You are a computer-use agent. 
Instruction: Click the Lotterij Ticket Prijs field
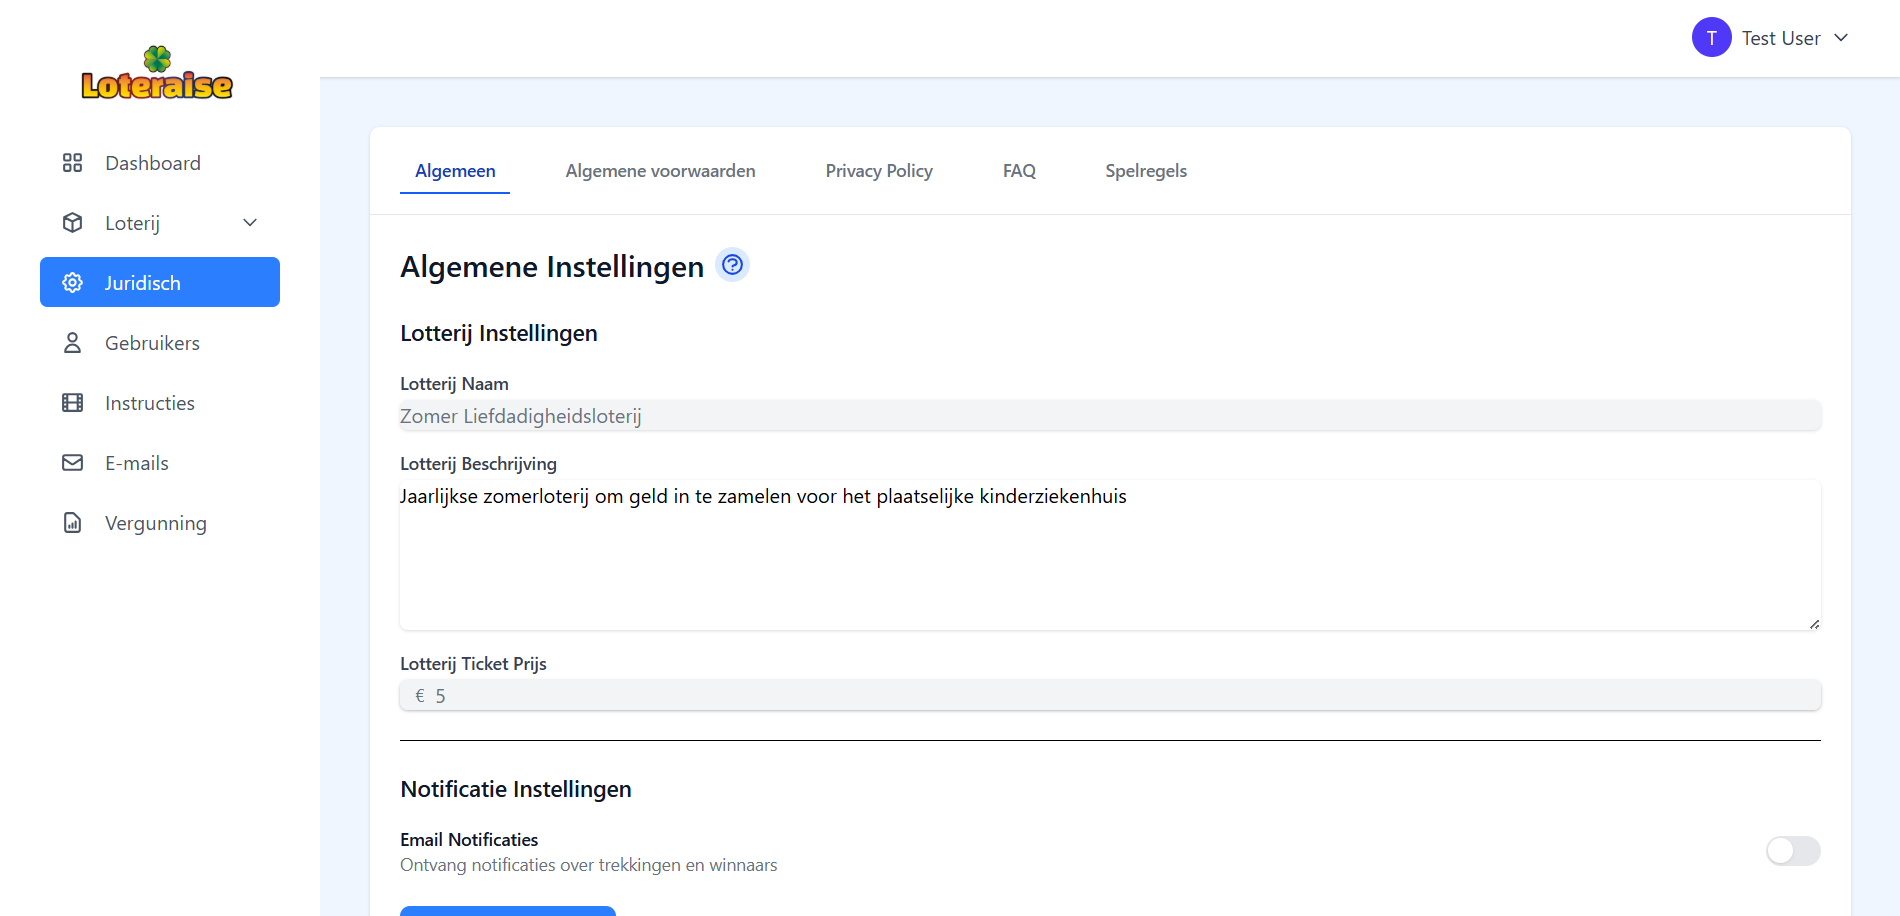tap(1110, 696)
